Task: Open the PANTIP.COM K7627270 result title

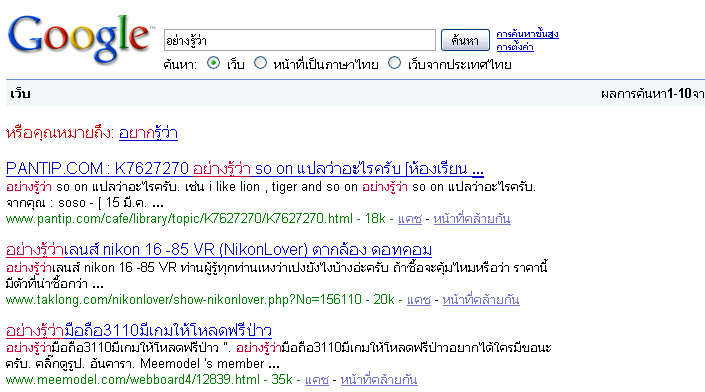Action: click(245, 169)
